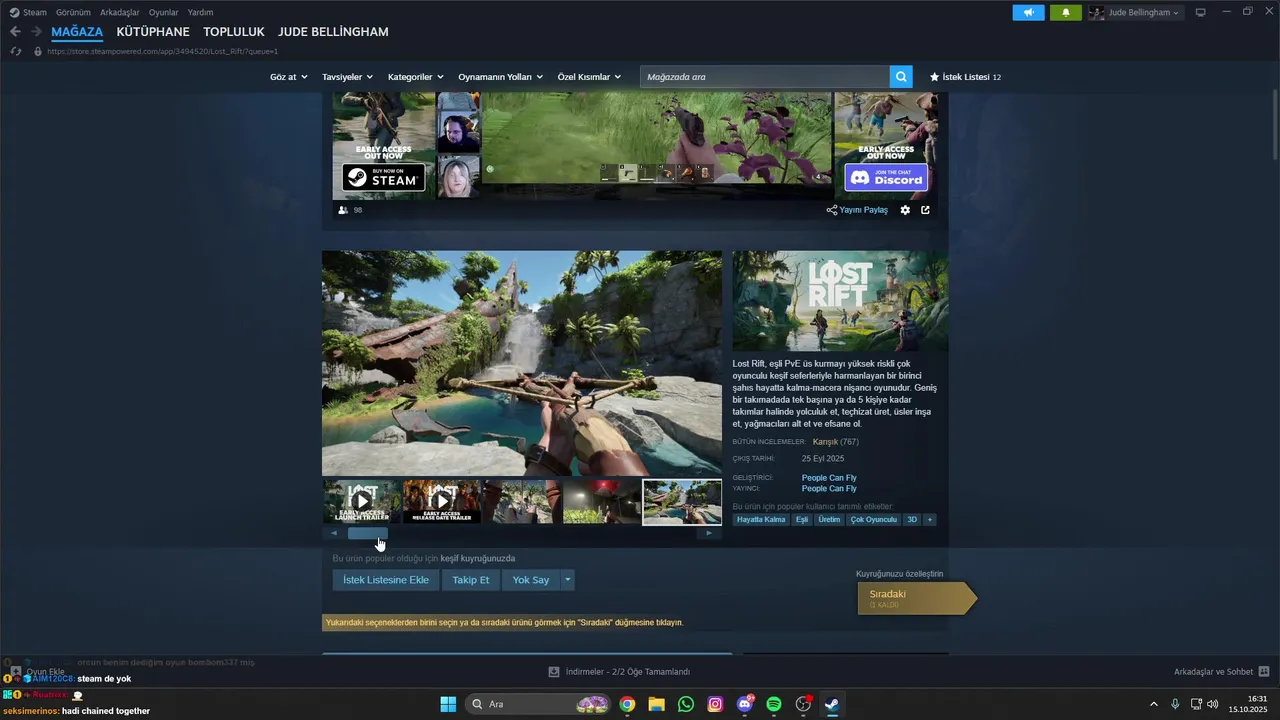1280x720 pixels.
Task: Open the arrow dropdown beside Yok Say
Action: (x=568, y=580)
